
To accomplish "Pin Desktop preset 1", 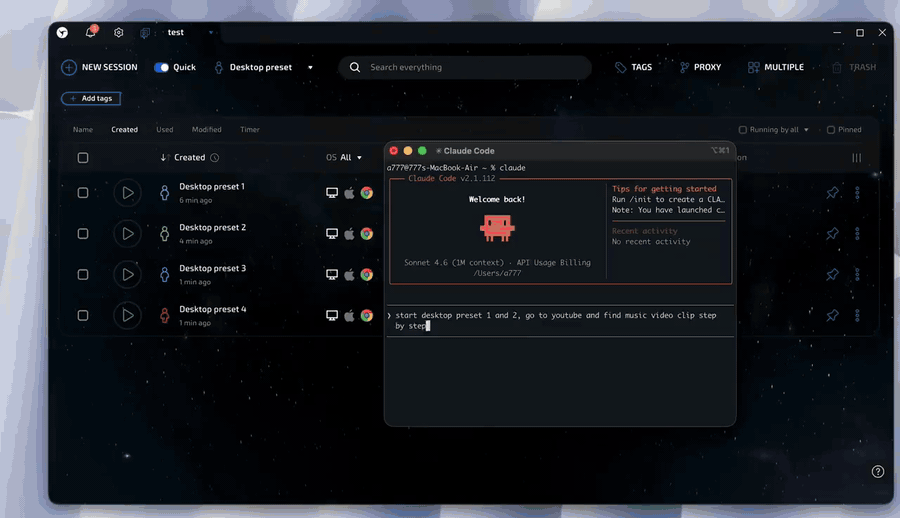I will 832,193.
